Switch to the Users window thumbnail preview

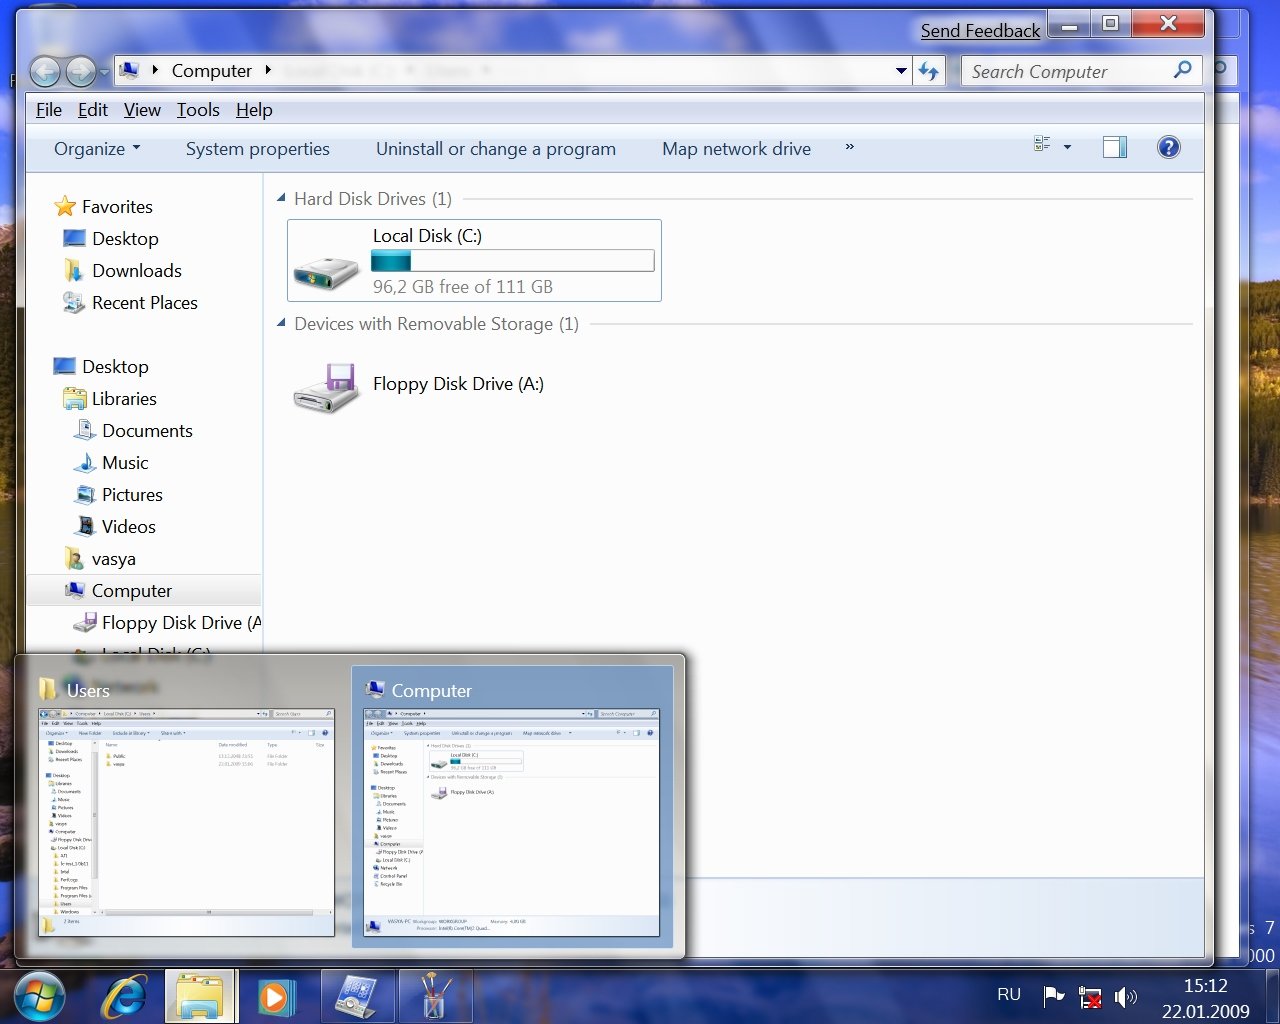click(186, 806)
